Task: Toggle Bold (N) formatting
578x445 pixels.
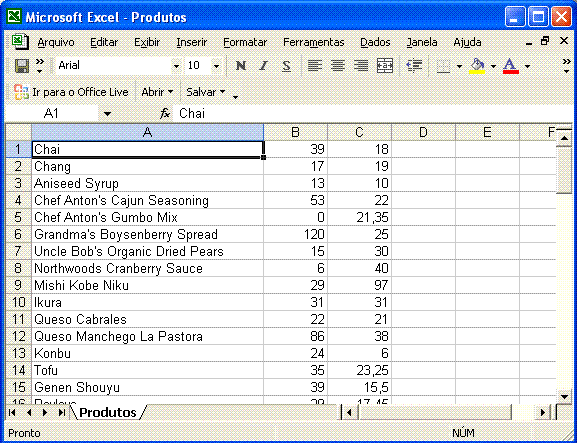Action: 241,66
